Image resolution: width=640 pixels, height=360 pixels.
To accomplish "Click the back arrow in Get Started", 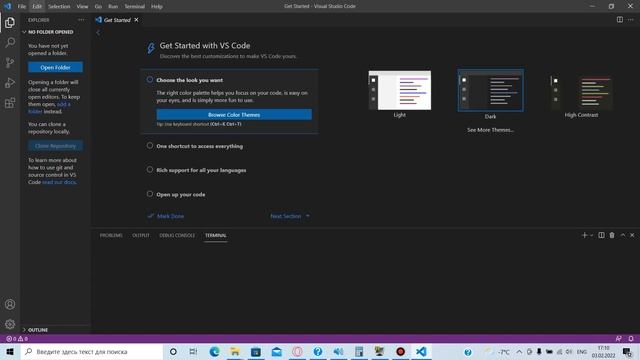I will pyautogui.click(x=98, y=32).
